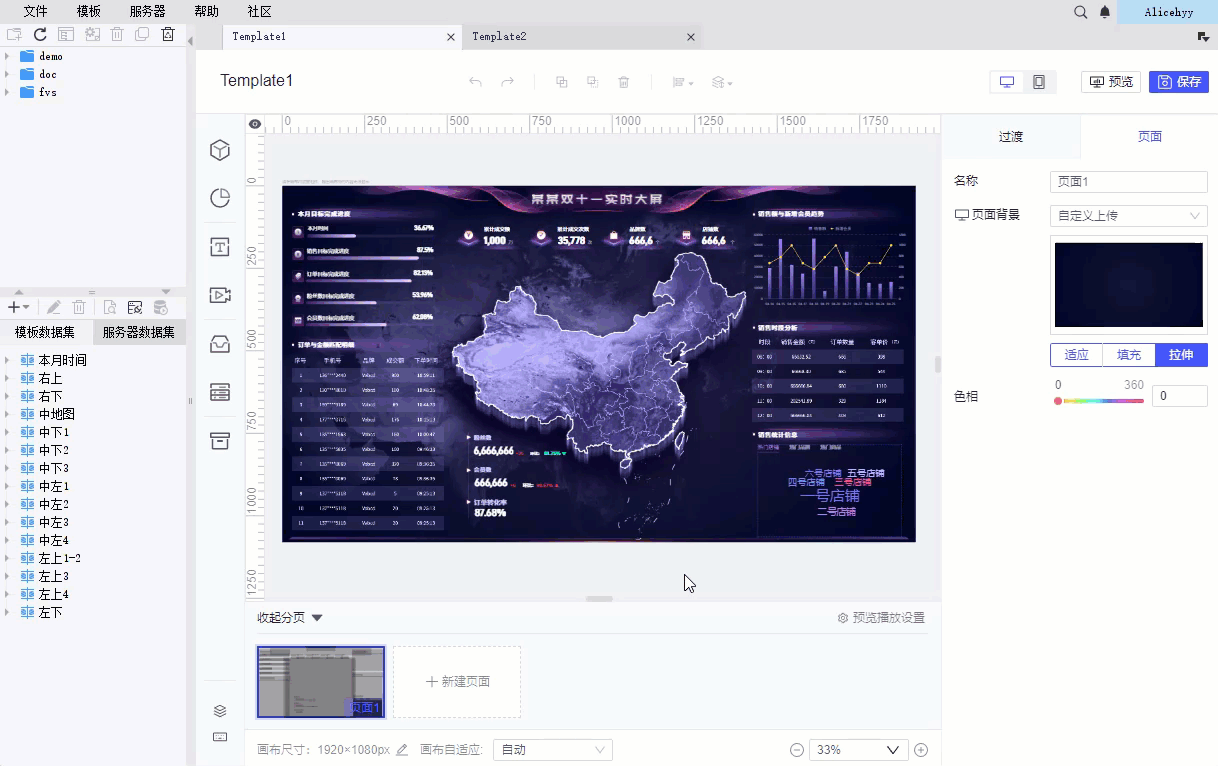Delete the dataset using the trash icon
Screen dimensions: 1218x766
pos(77,307)
